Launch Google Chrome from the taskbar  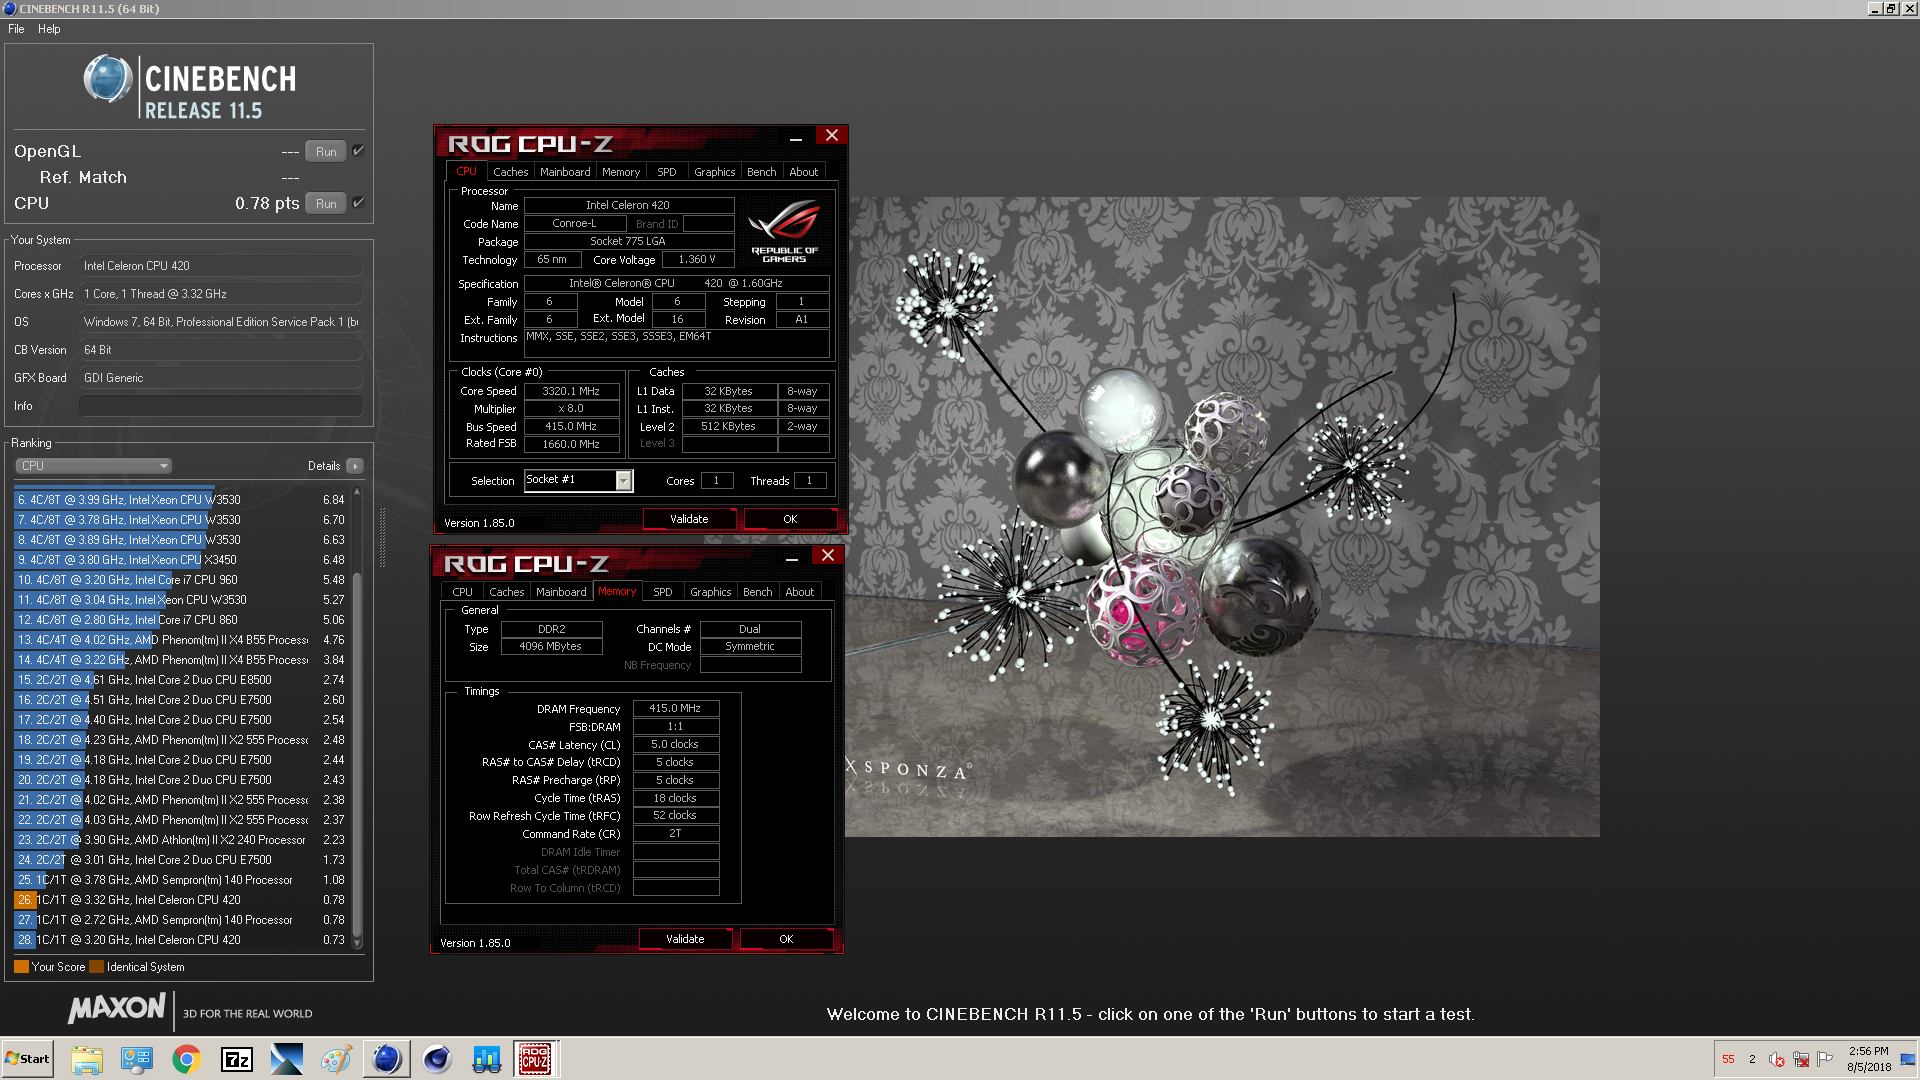(x=187, y=1059)
